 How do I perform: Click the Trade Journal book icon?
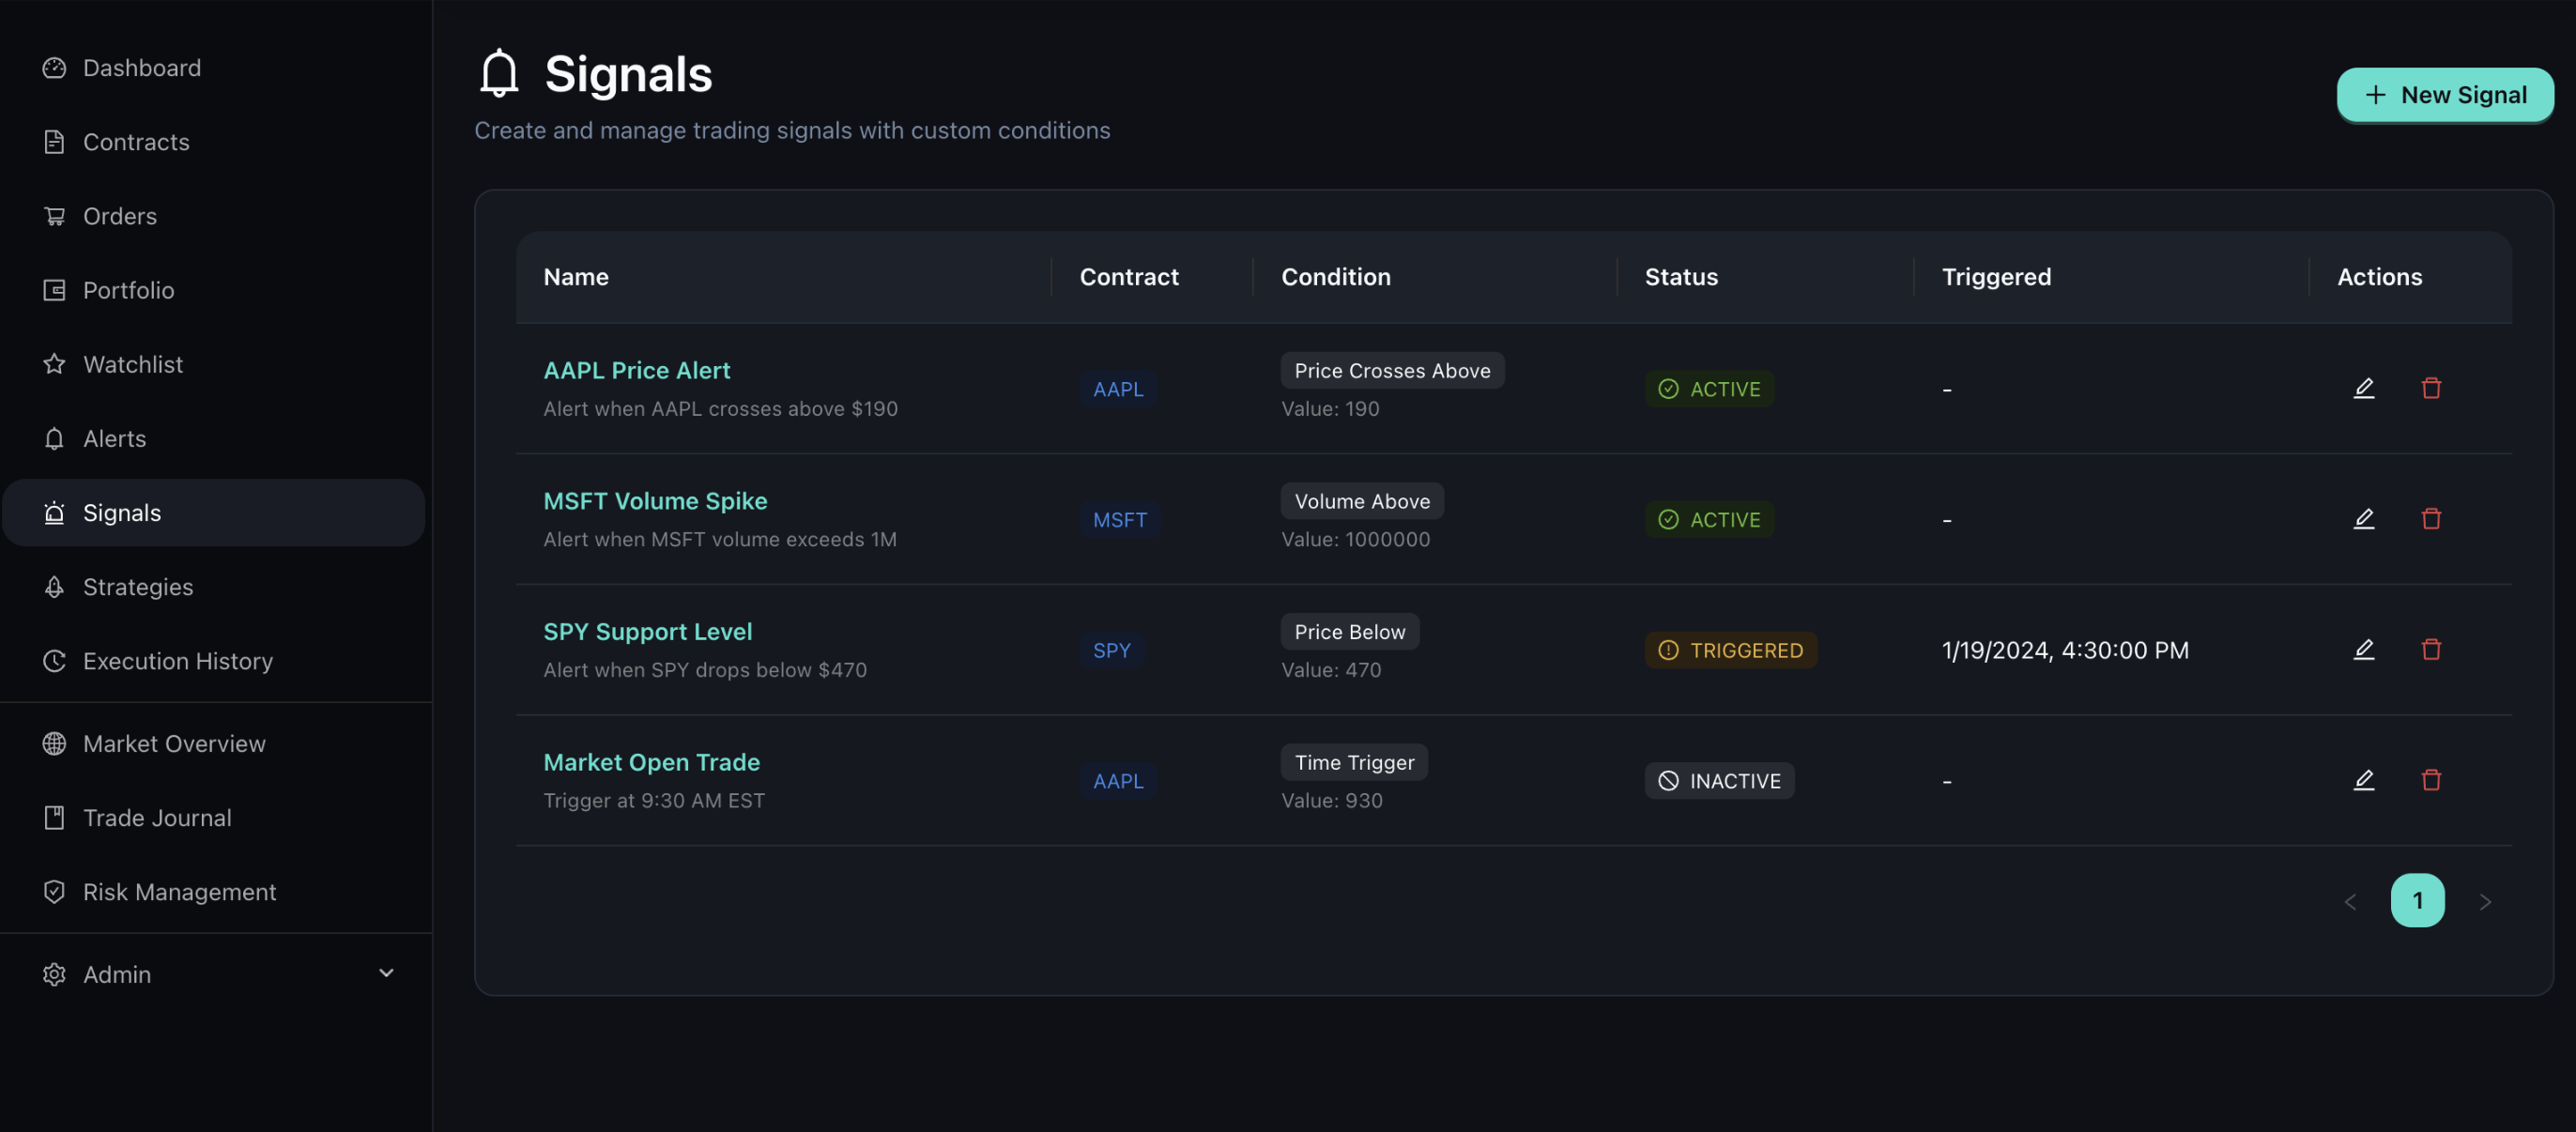[54, 817]
